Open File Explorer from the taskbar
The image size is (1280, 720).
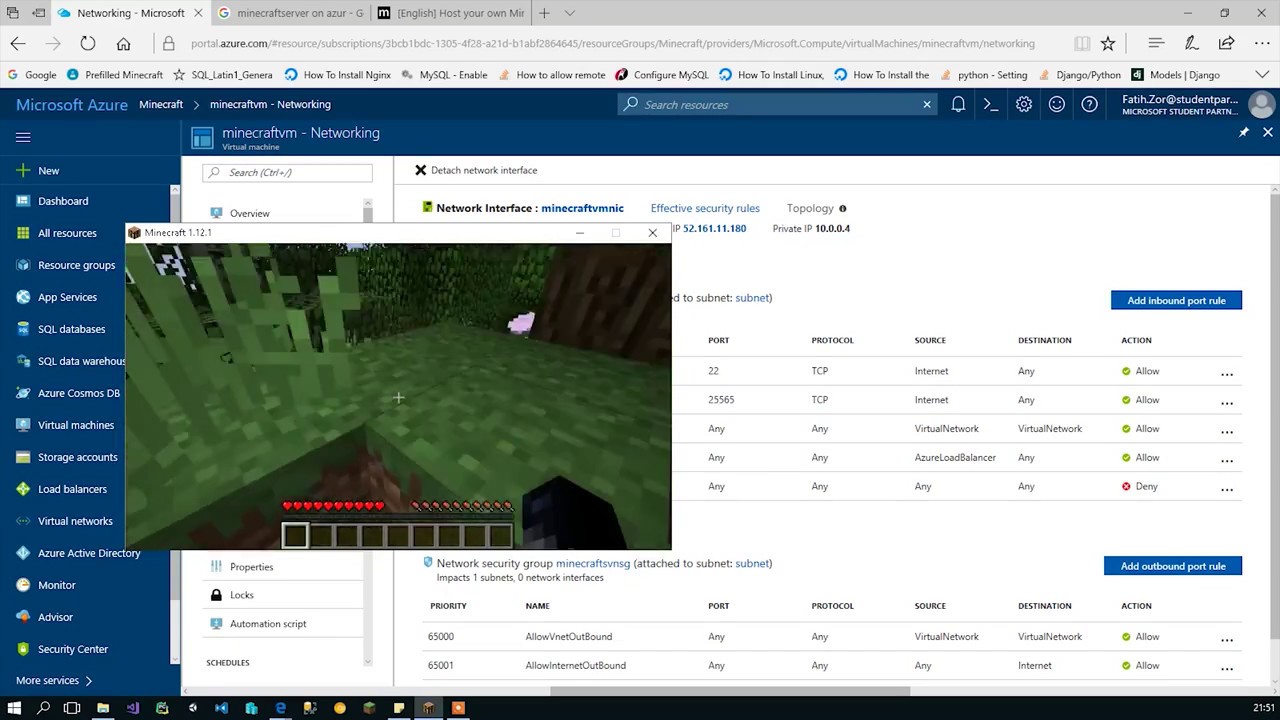click(x=102, y=708)
